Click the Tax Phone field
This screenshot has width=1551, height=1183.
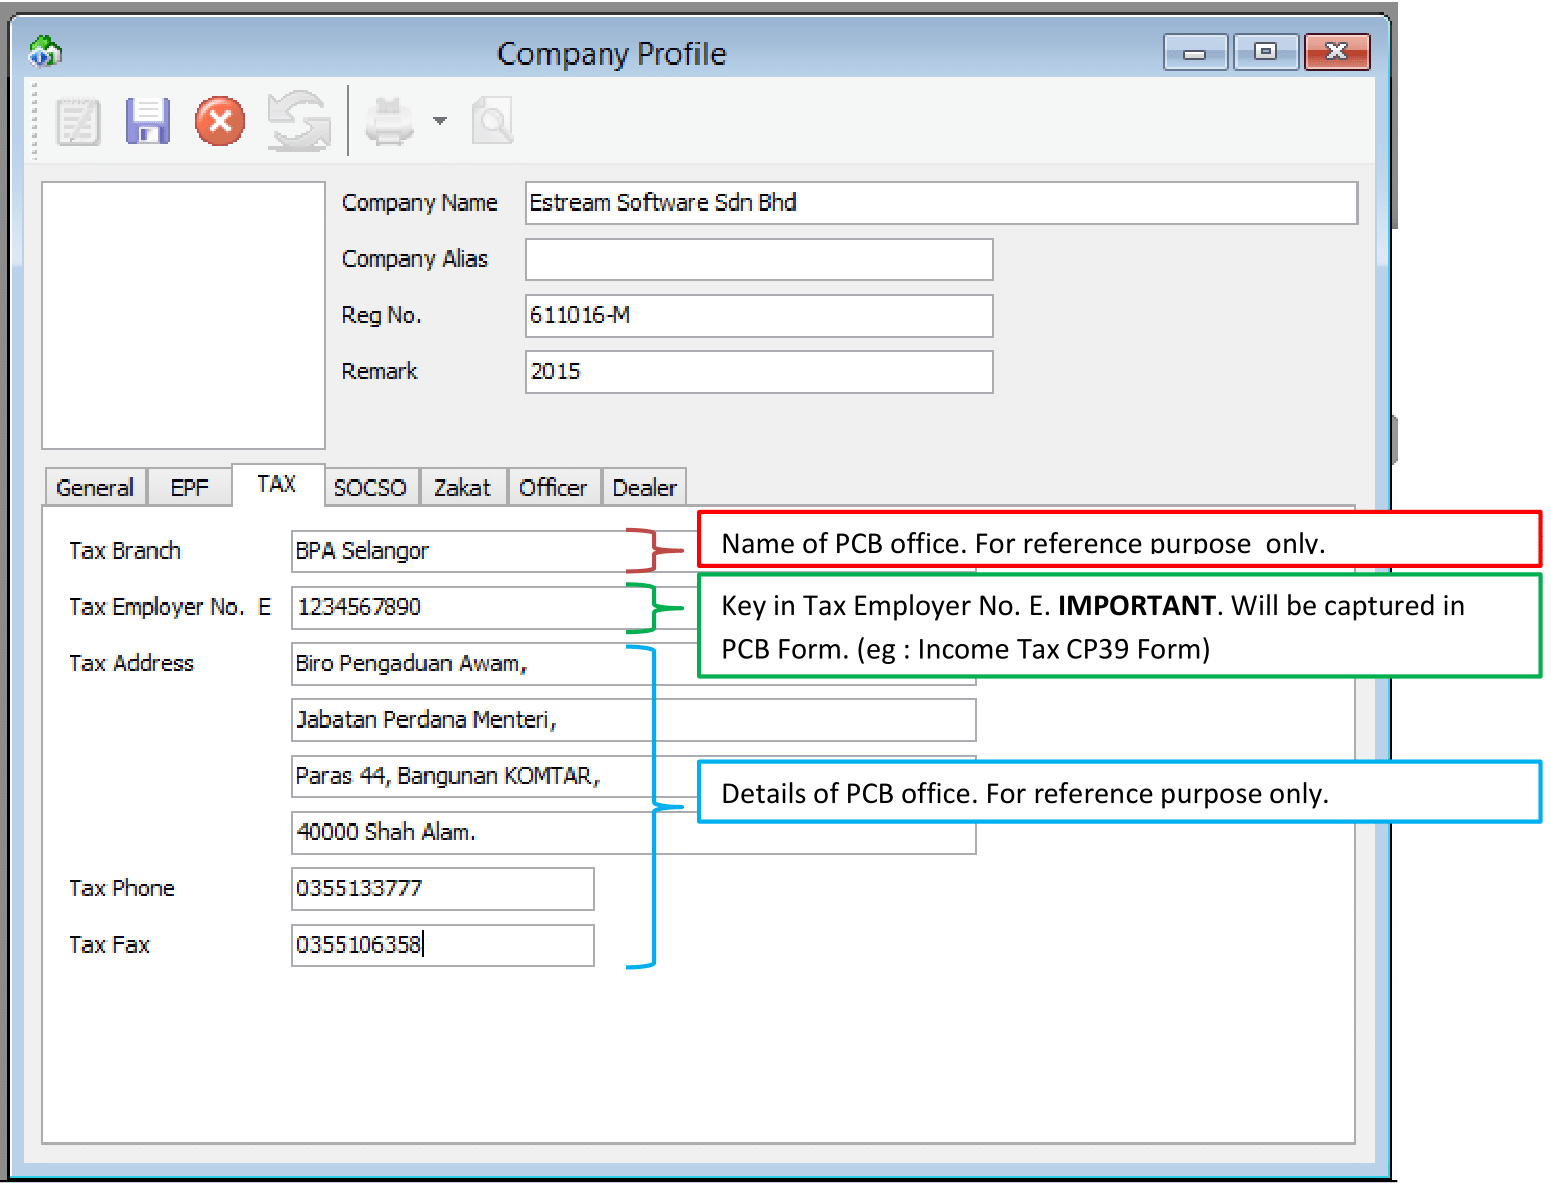[x=442, y=889]
